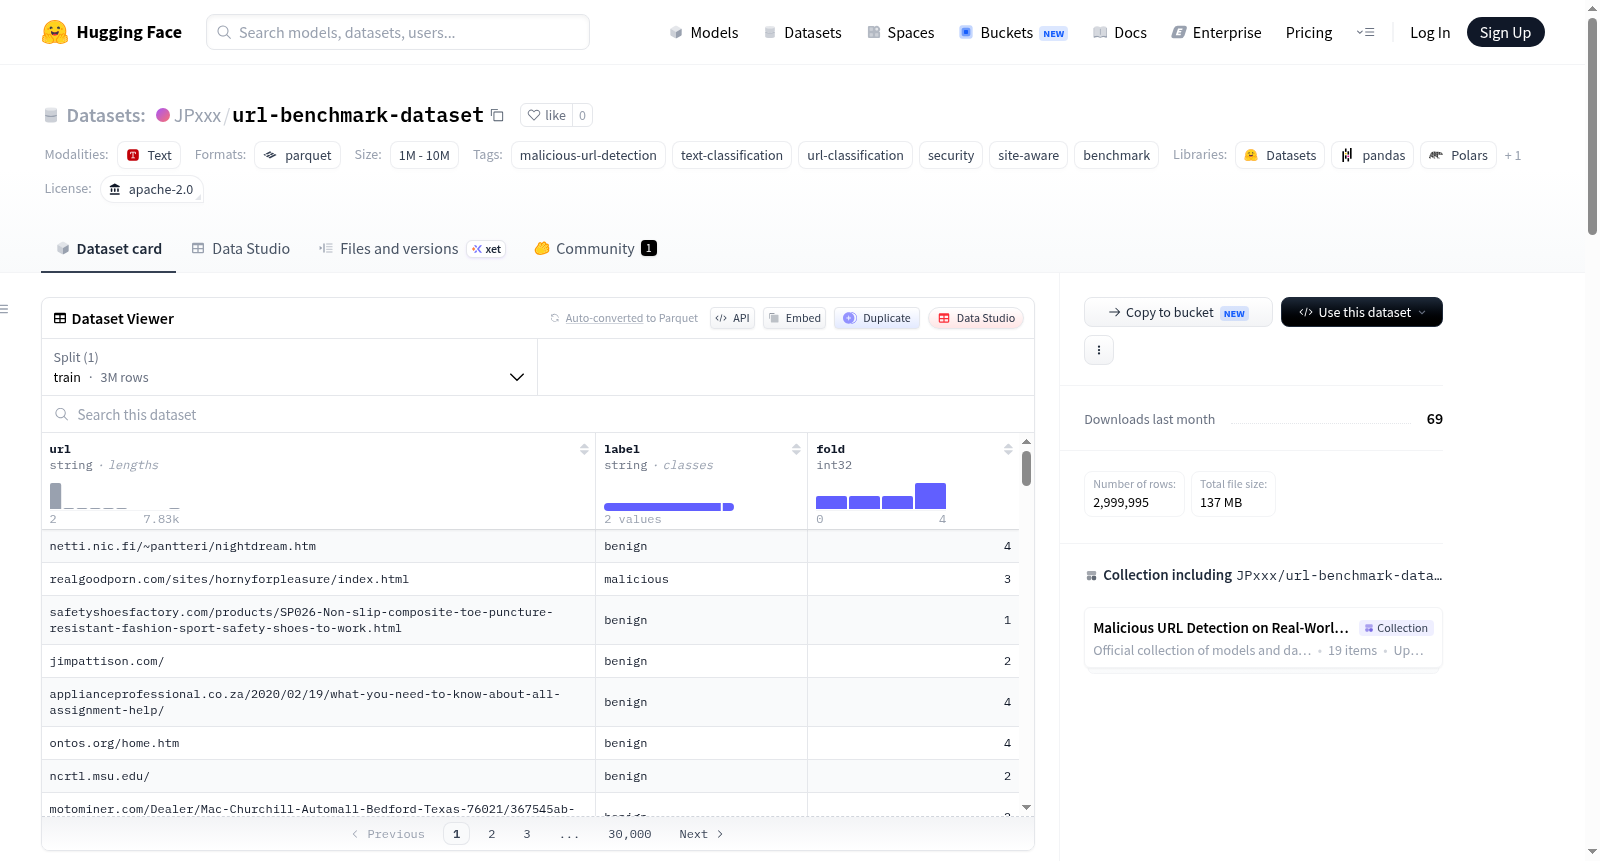Click the Log In link
The width and height of the screenshot is (1600, 861).
pyautogui.click(x=1430, y=32)
